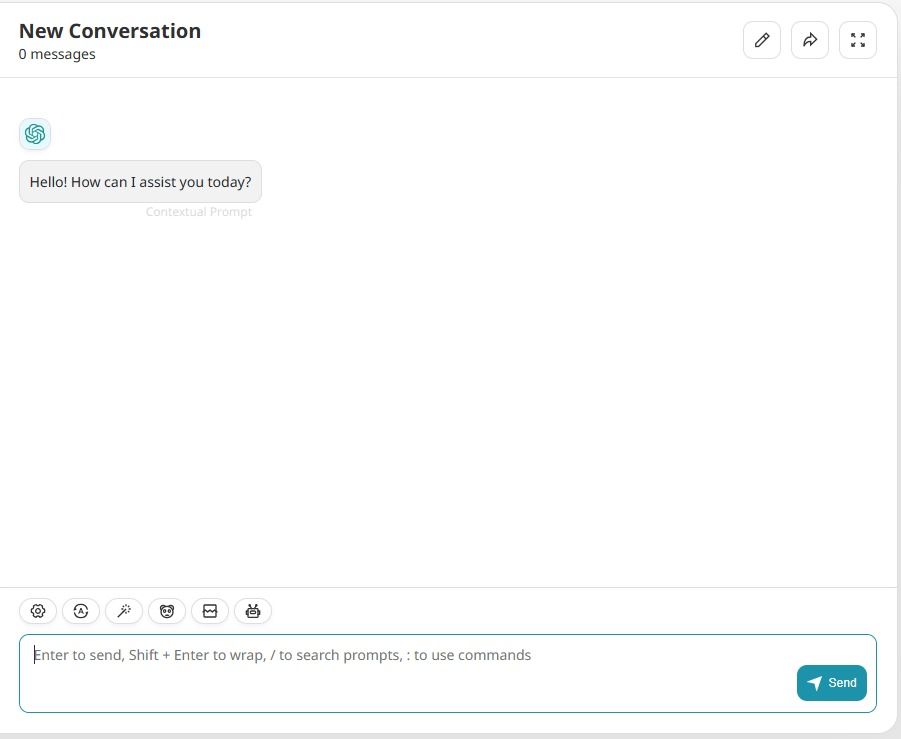Click the 'Contextual Prompt' label
Image resolution: width=901 pixels, height=739 pixels.
198,212
